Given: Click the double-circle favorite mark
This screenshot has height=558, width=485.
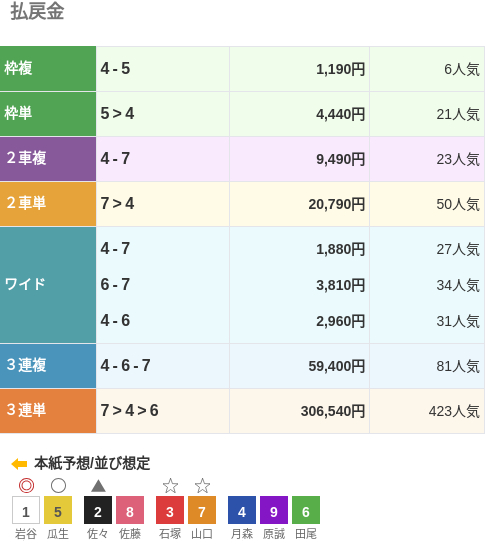Looking at the screenshot, I should [26, 485].
